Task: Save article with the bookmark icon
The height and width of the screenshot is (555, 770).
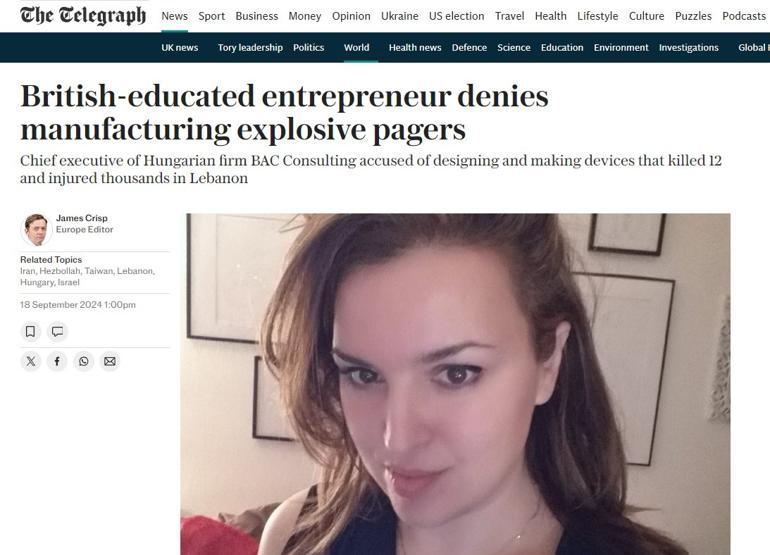Action: (x=30, y=332)
